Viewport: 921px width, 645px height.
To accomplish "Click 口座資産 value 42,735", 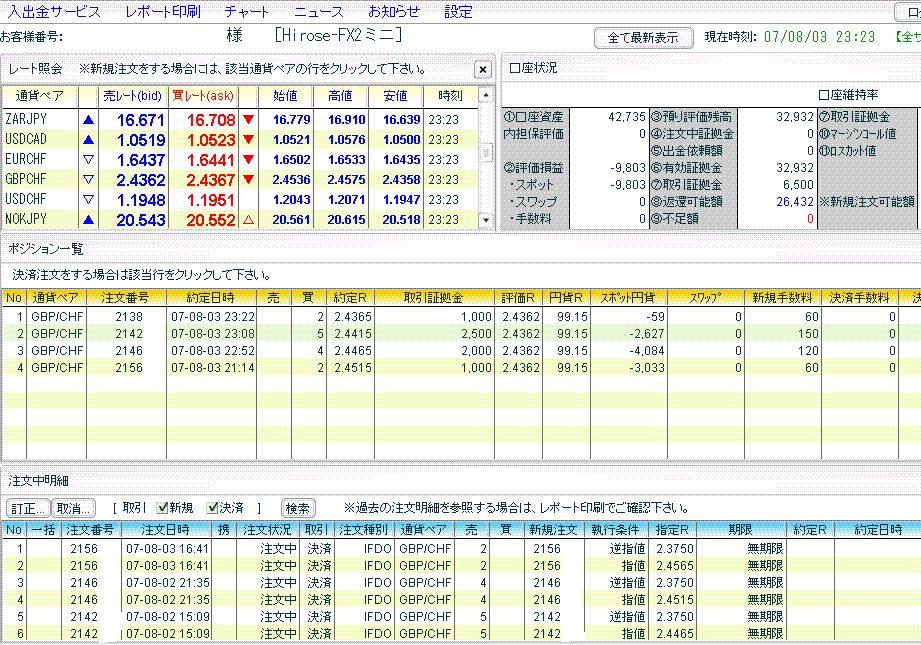I will point(627,117).
